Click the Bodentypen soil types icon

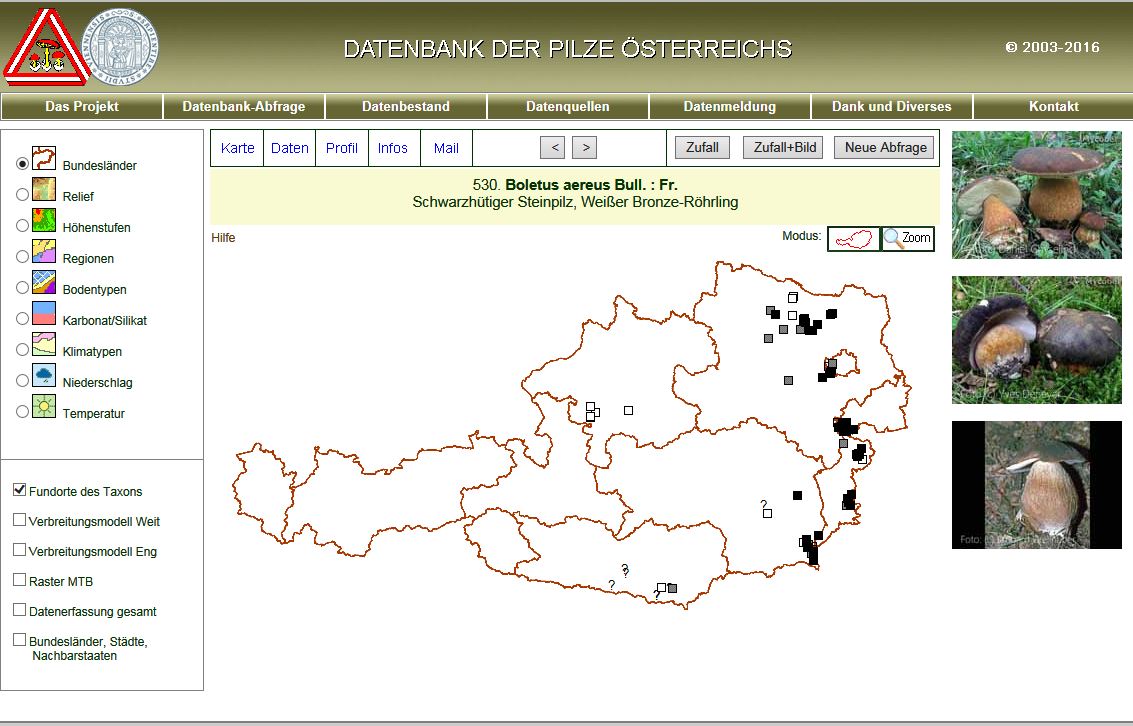(x=44, y=282)
